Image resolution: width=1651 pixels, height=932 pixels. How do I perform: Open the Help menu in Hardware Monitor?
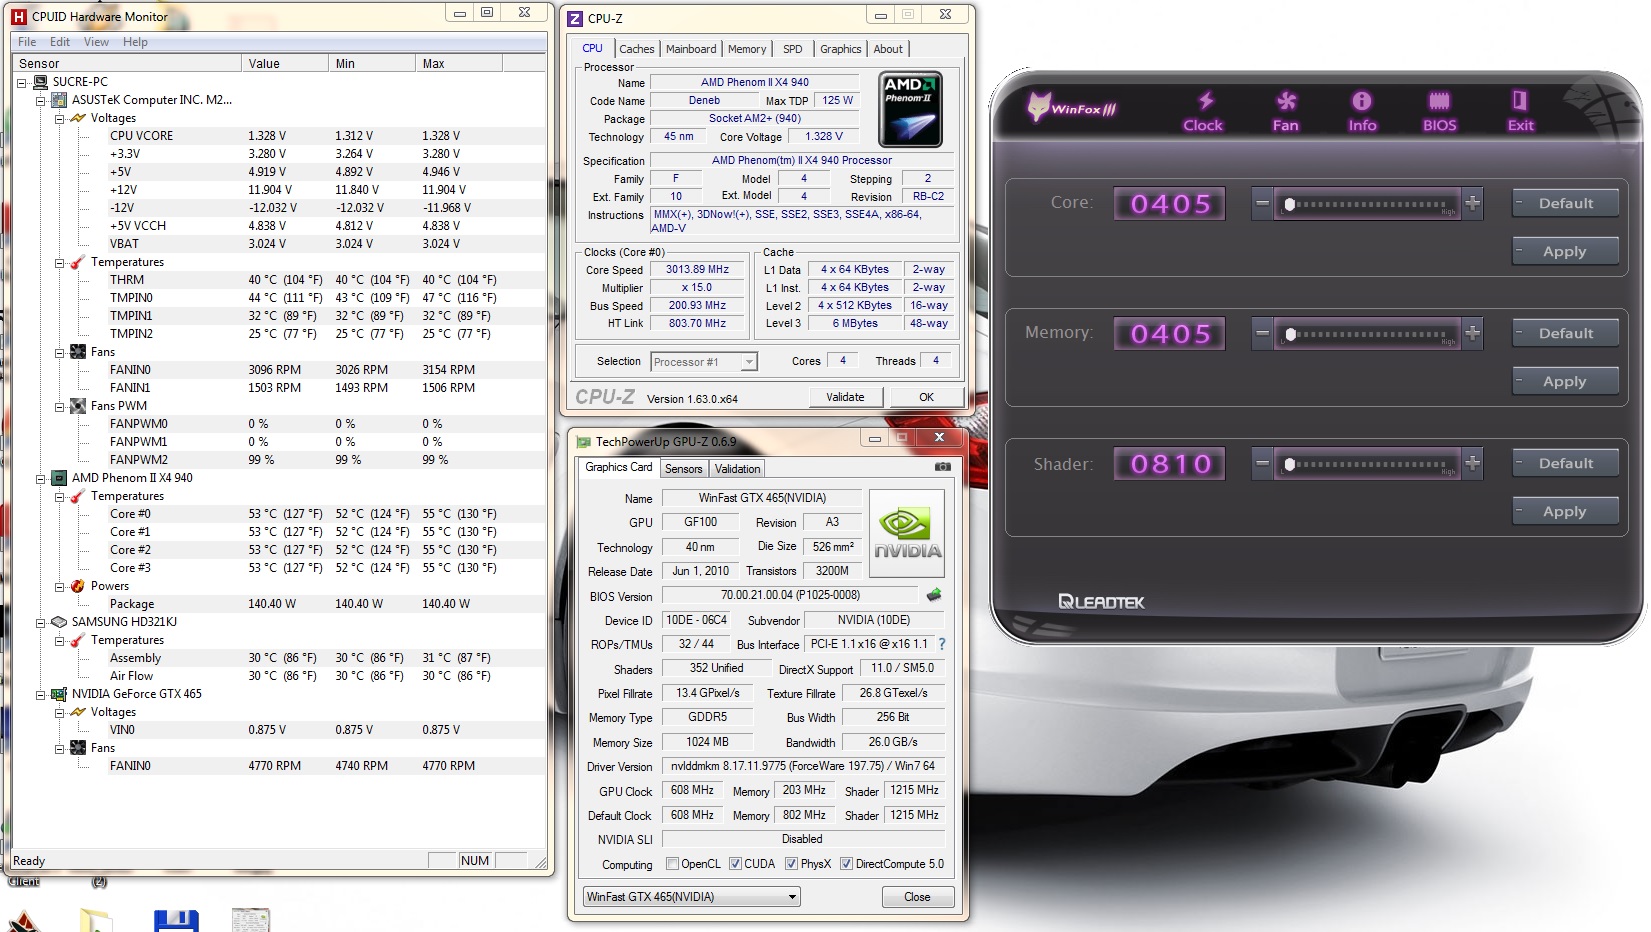[x=135, y=42]
